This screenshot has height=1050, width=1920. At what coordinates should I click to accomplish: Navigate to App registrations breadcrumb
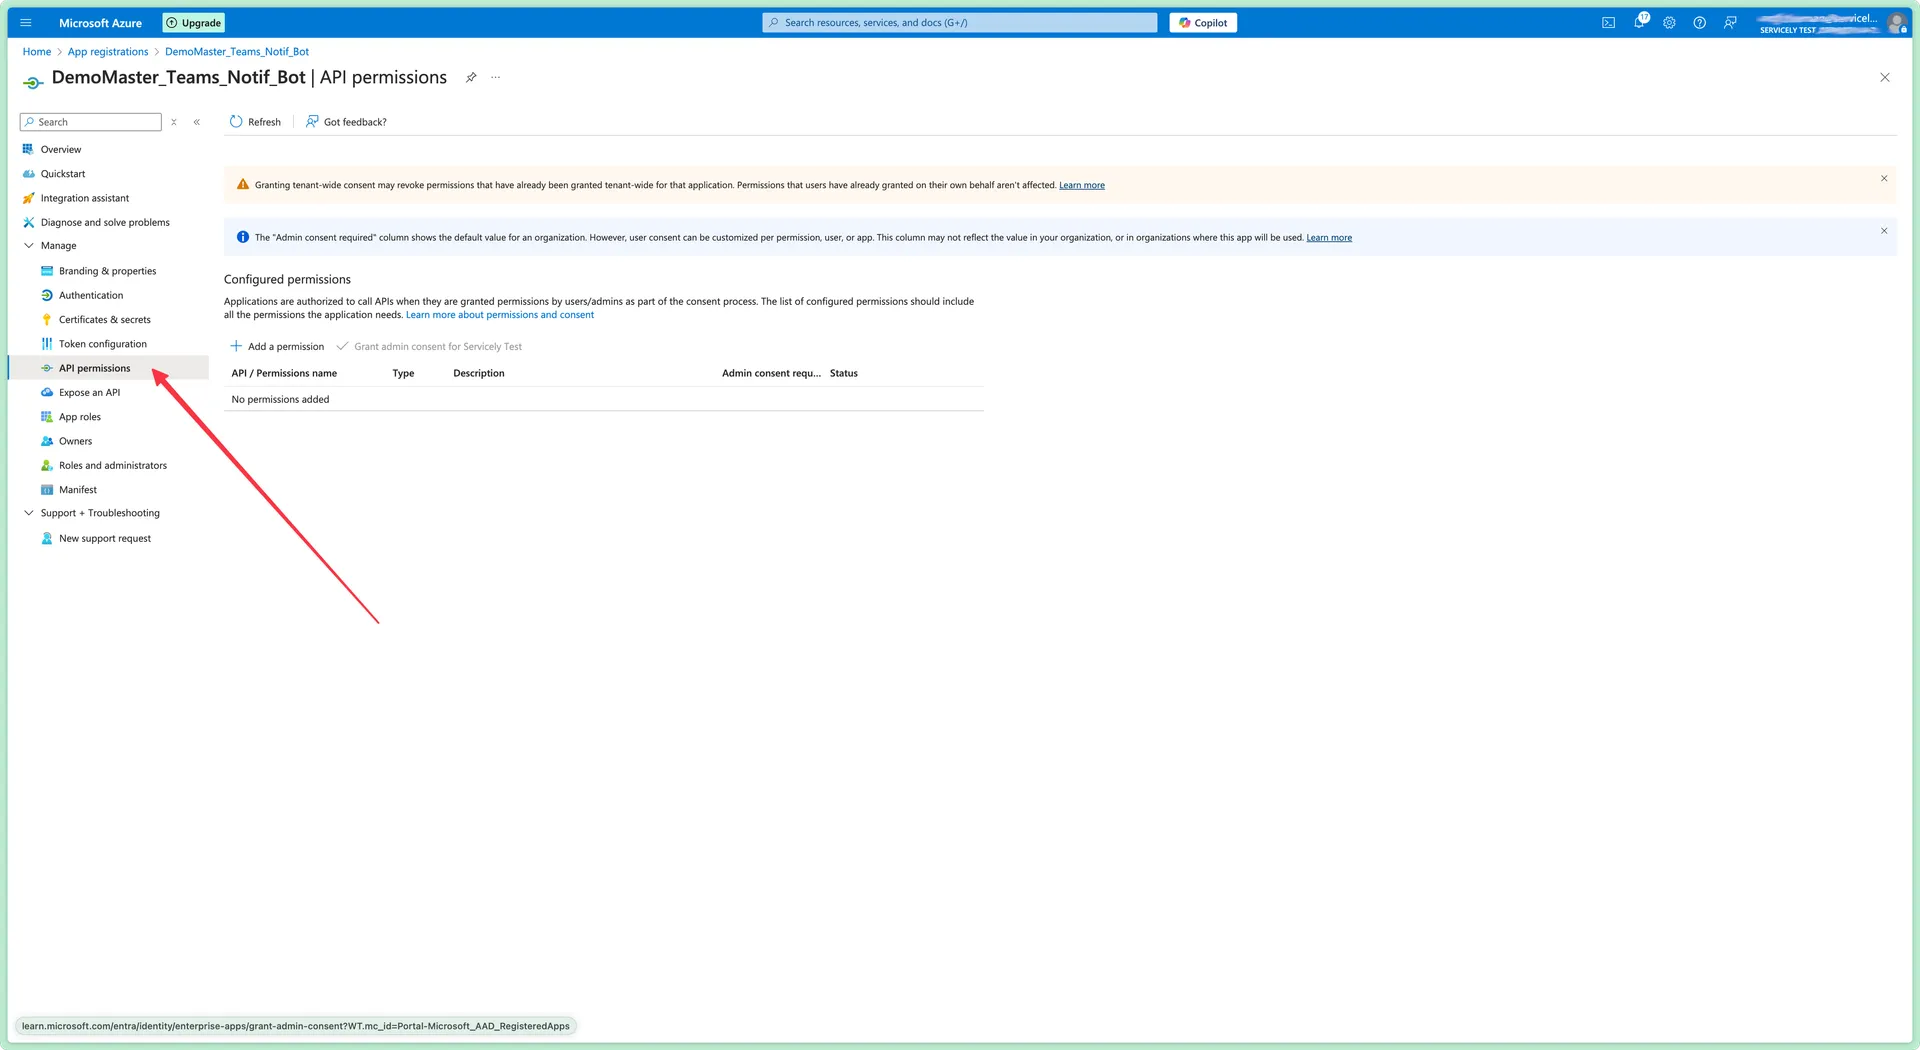(108, 52)
